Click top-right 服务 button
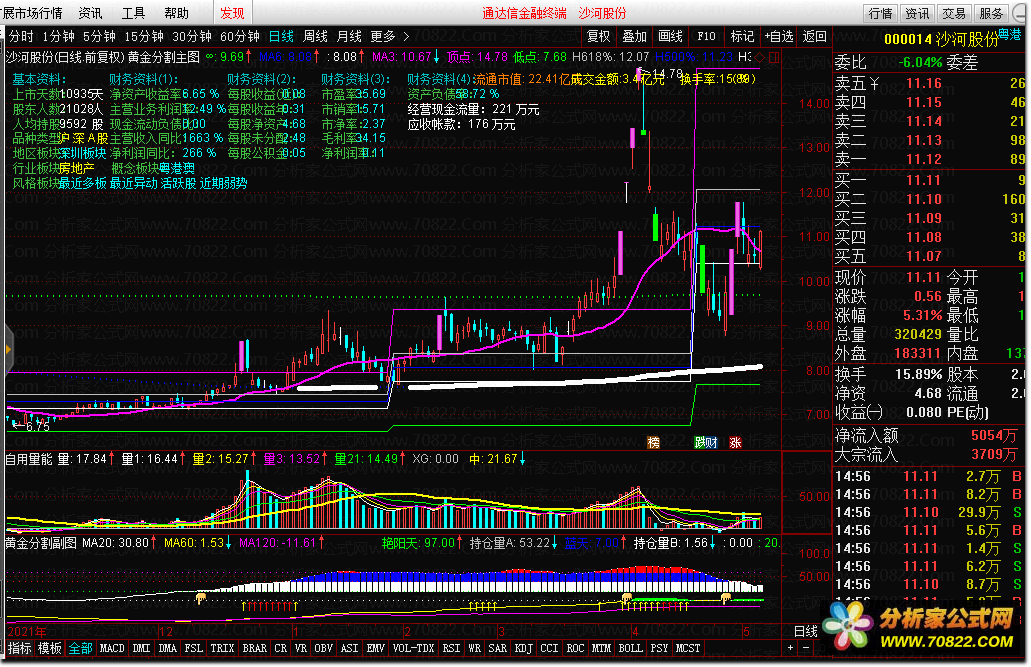 pos(990,13)
